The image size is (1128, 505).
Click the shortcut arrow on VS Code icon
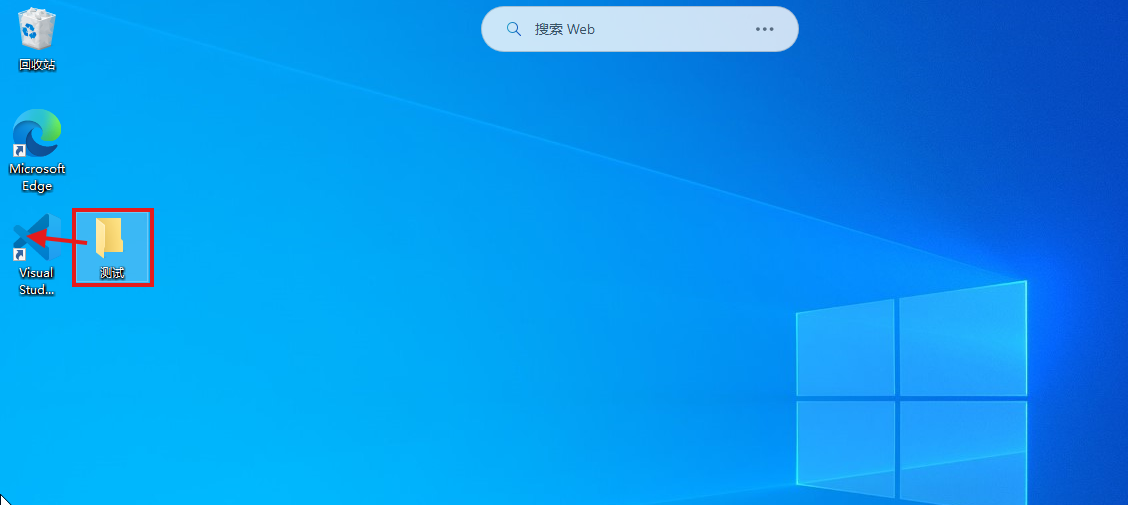point(18,255)
